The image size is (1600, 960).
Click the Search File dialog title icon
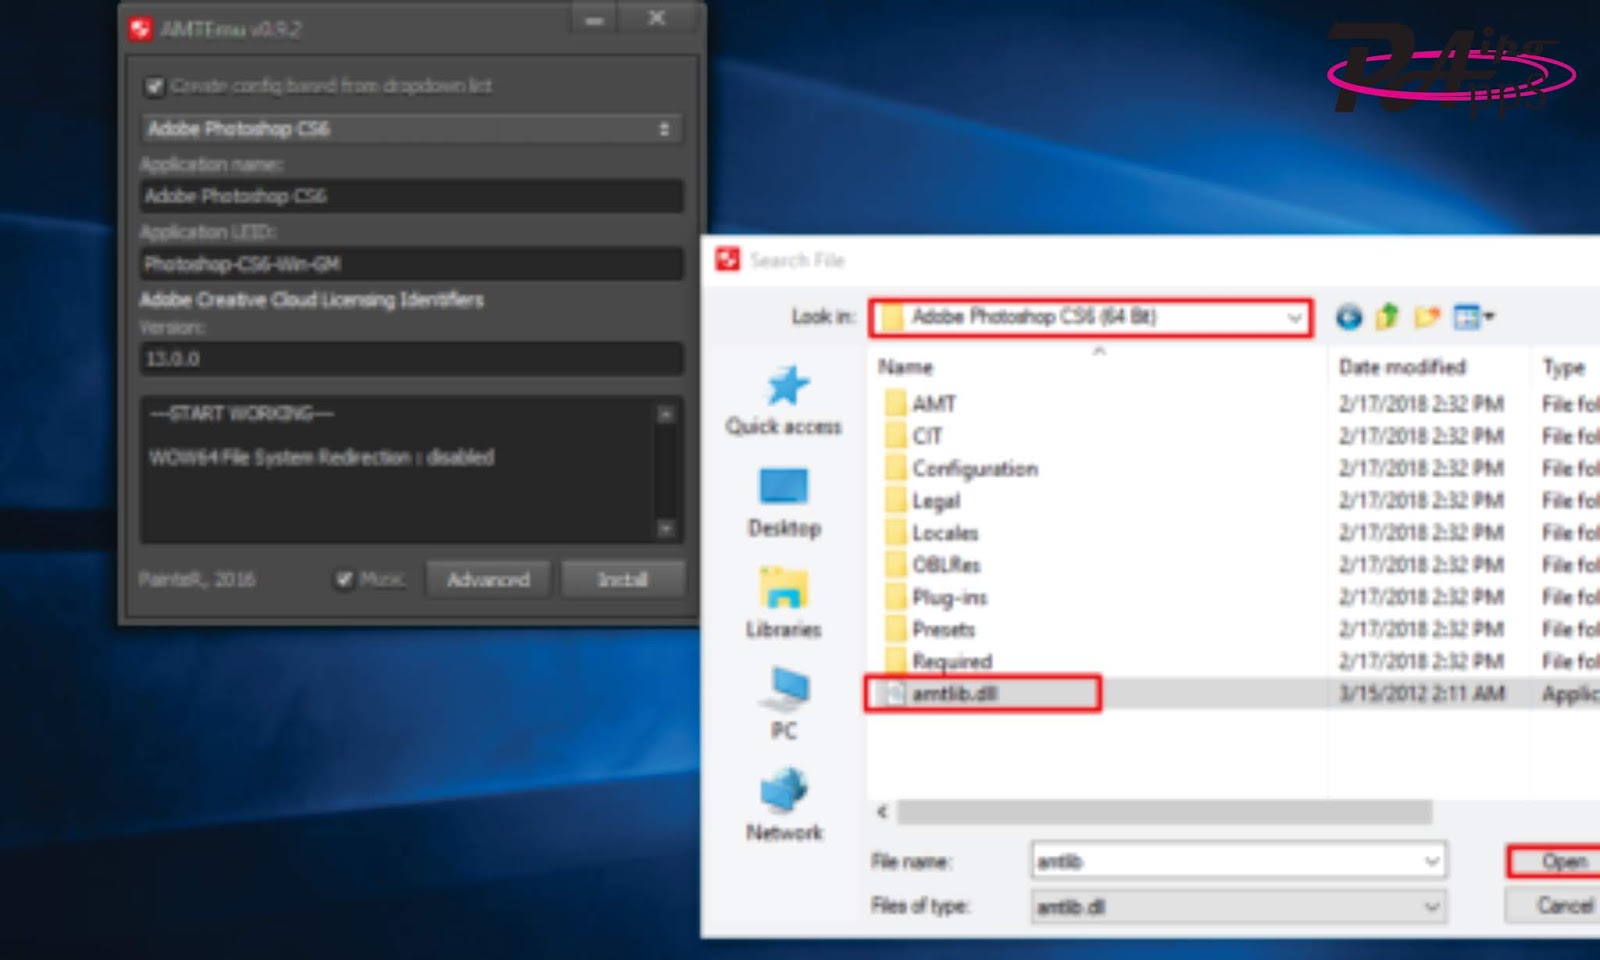pos(727,260)
